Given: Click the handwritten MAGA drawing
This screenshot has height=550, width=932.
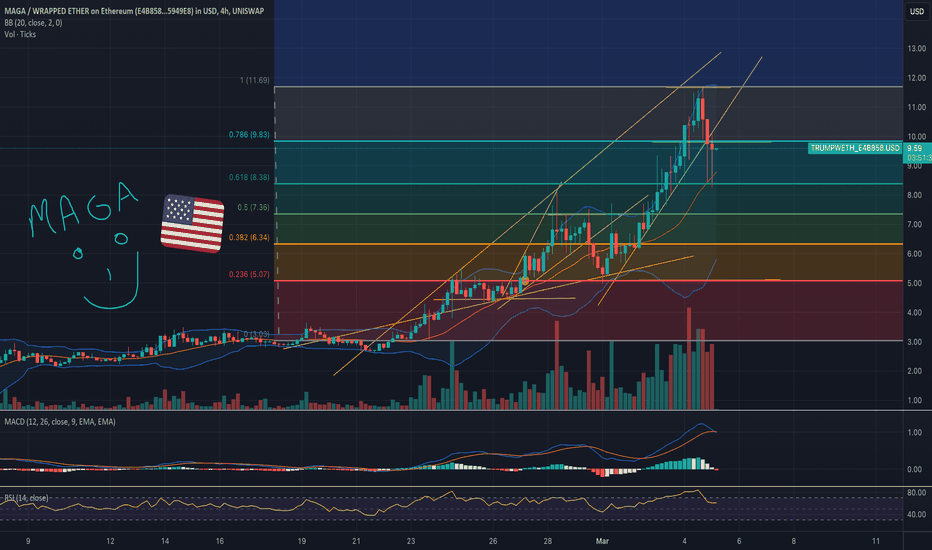Looking at the screenshot, I should pyautogui.click(x=83, y=209).
